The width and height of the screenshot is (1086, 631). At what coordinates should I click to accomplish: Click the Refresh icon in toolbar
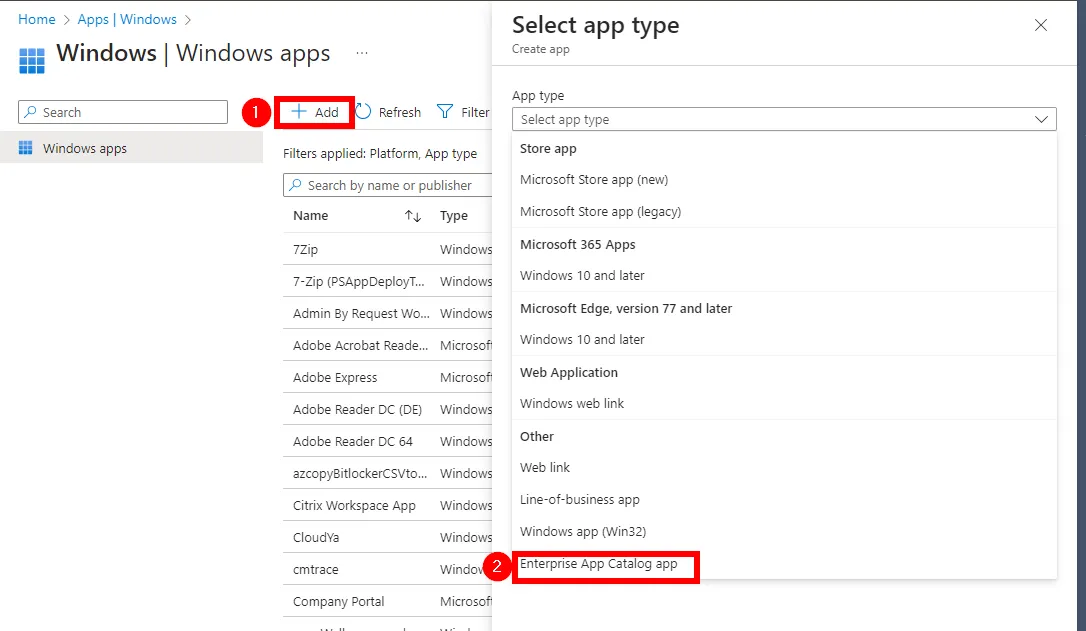(364, 112)
